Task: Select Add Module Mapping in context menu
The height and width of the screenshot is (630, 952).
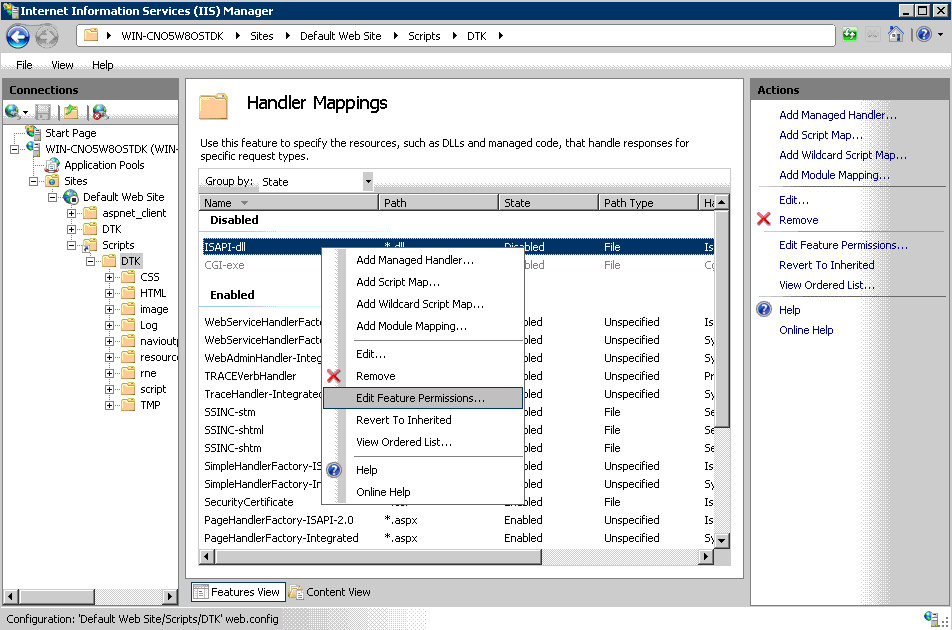Action: (411, 326)
